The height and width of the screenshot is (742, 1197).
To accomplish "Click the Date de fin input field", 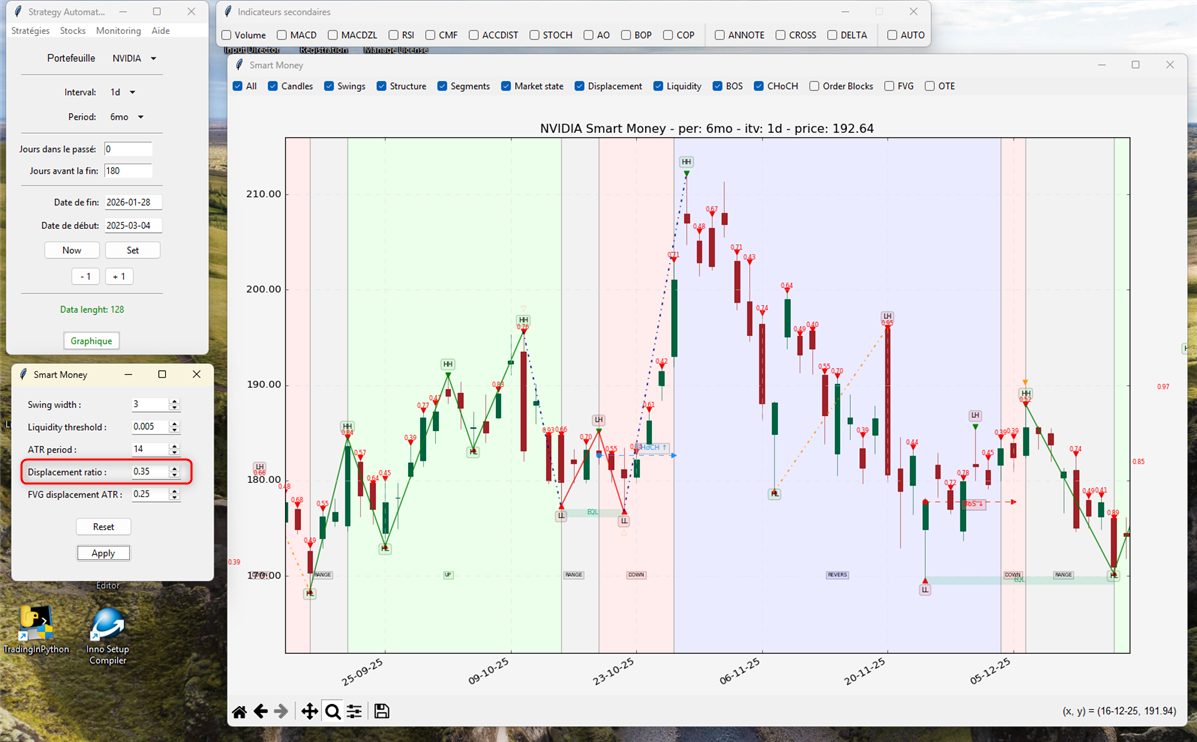I will [x=133, y=203].
